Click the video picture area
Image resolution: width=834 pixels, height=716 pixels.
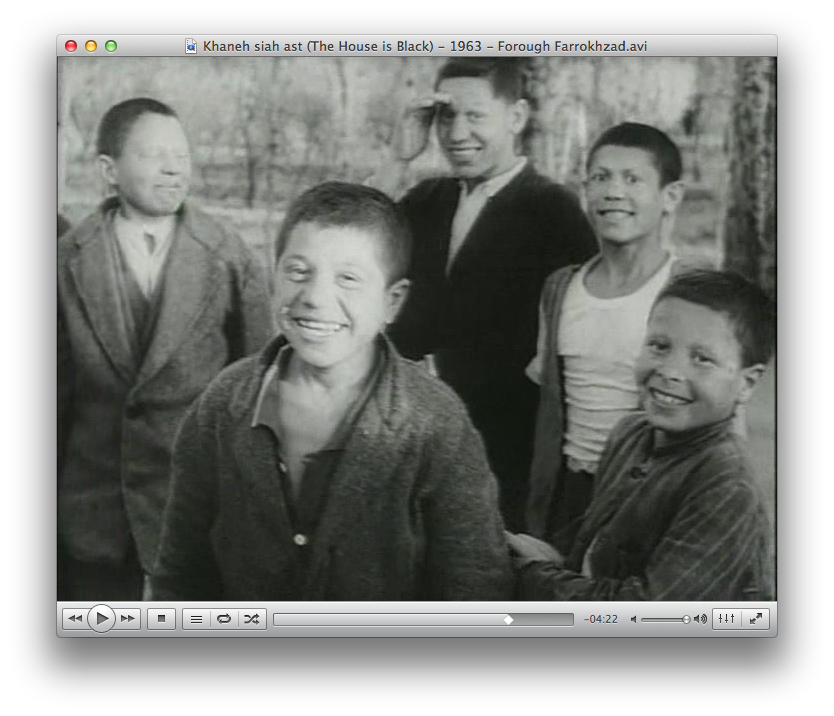tap(417, 329)
